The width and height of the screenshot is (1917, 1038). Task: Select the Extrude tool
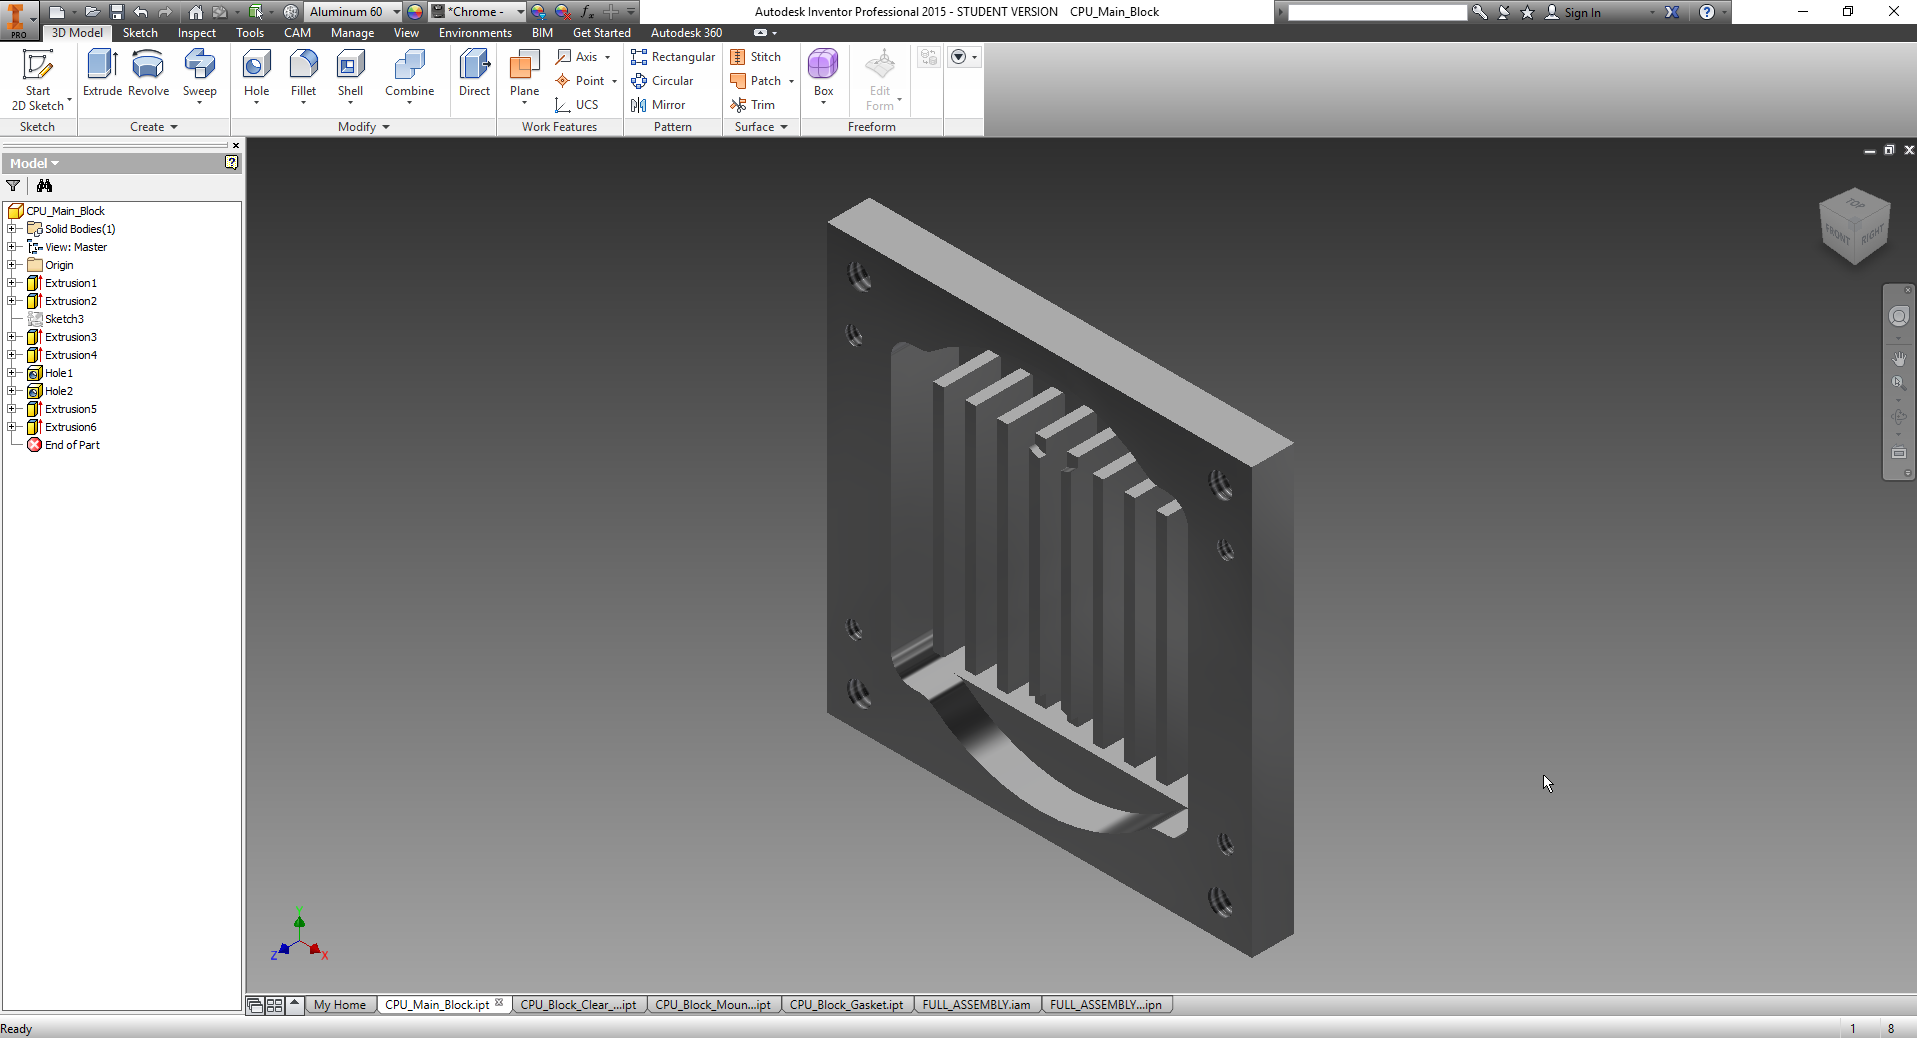coord(102,74)
